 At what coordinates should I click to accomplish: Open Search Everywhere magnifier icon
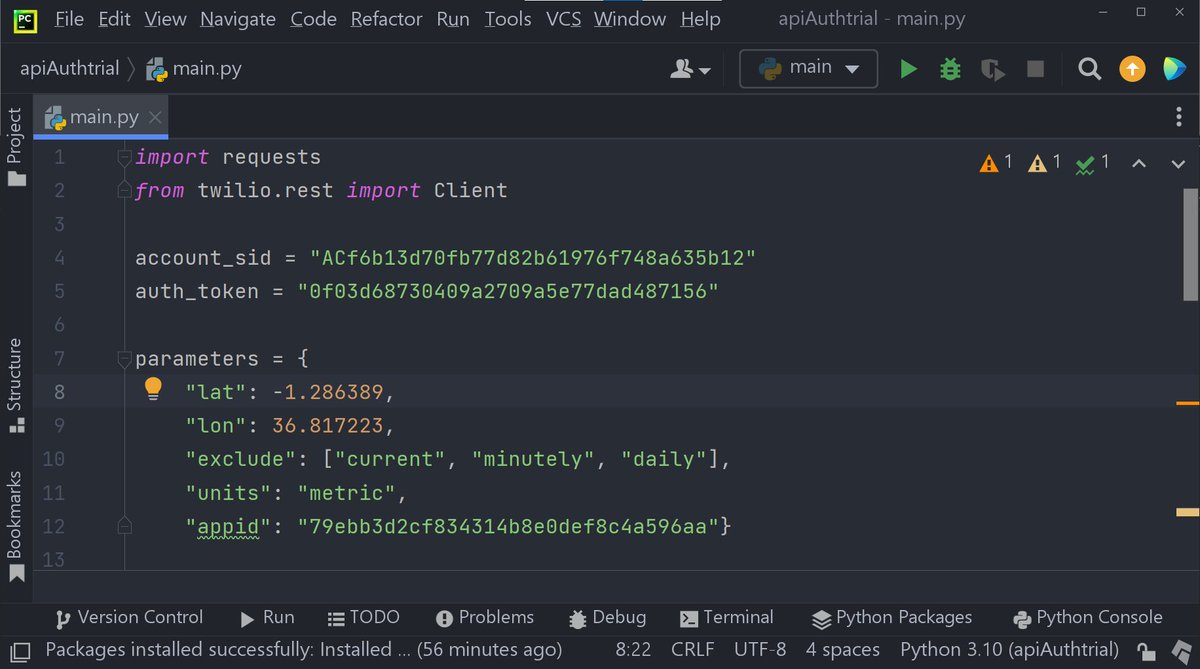point(1089,69)
